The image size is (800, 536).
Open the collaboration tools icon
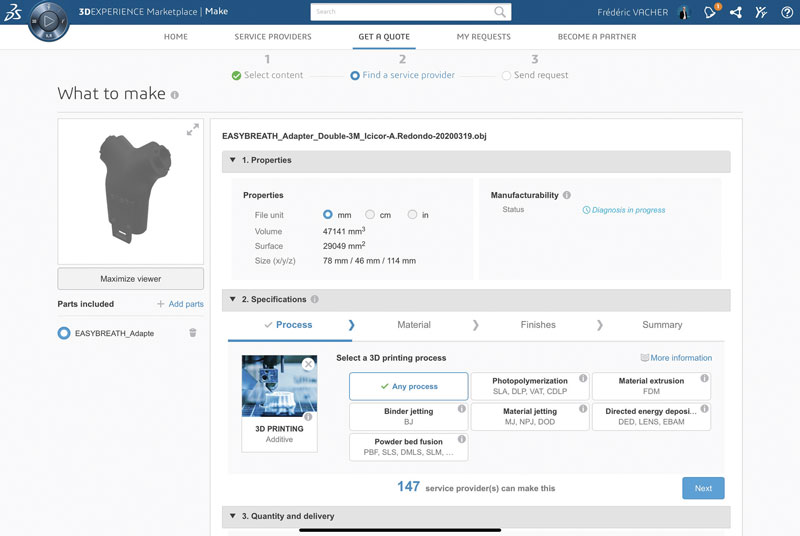[x=761, y=12]
